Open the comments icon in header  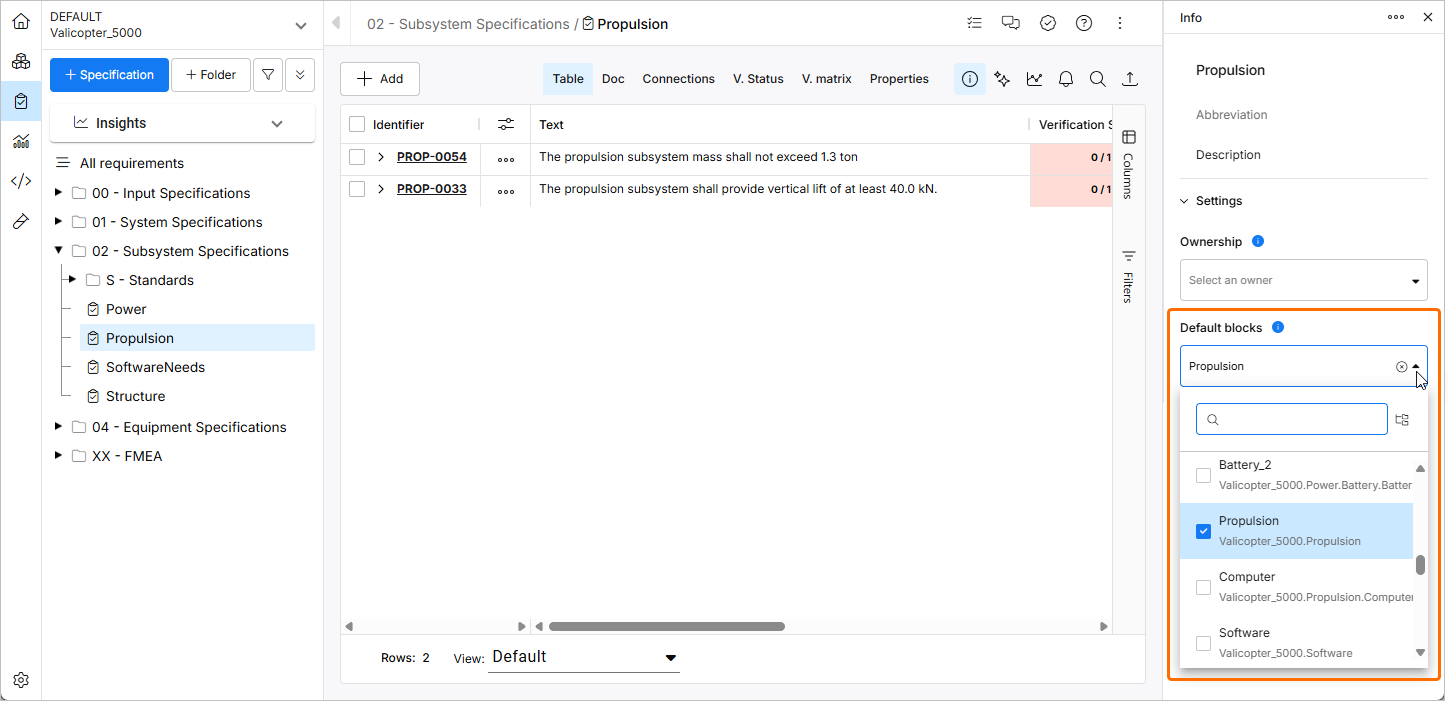[x=1011, y=23]
